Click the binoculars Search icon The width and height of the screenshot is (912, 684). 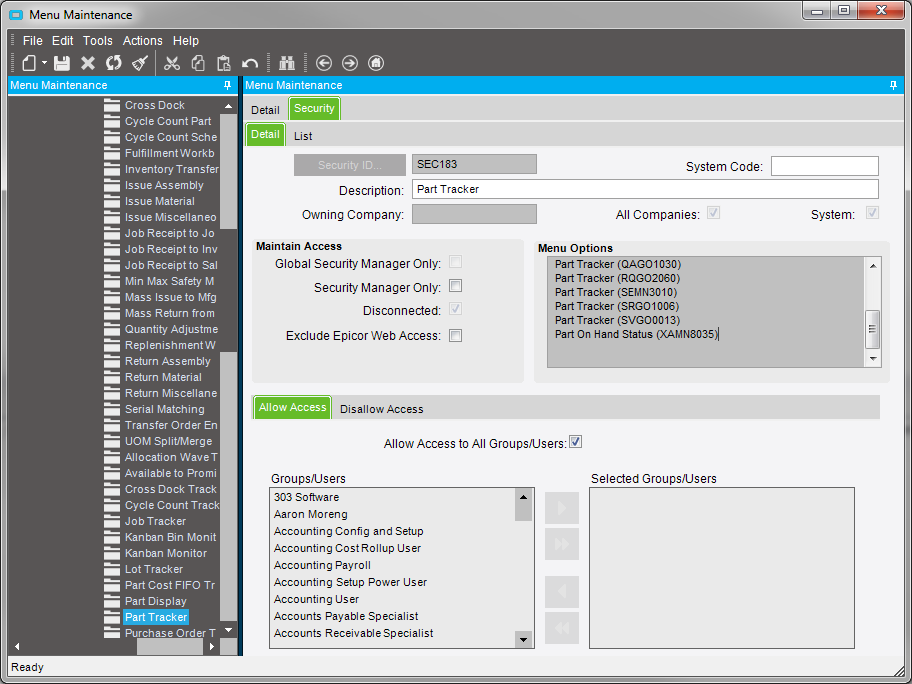click(x=287, y=63)
